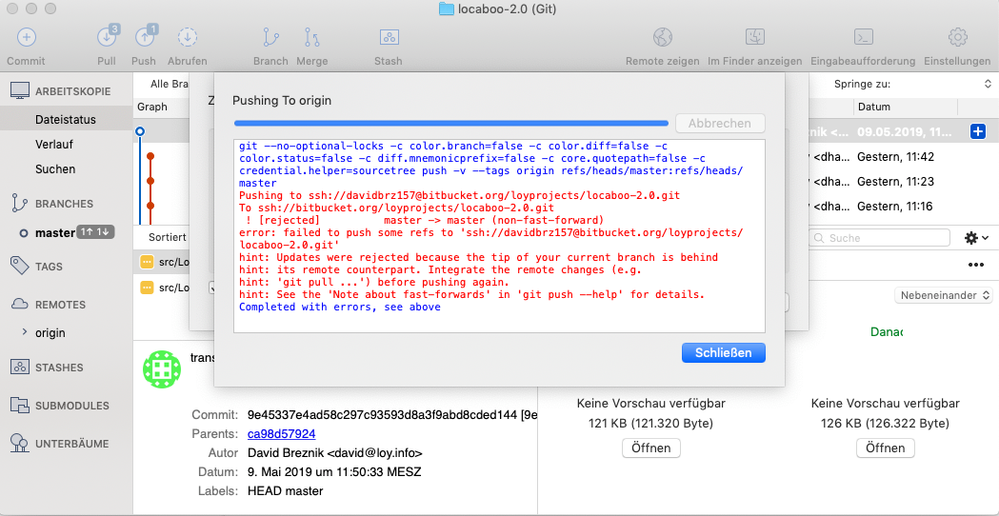Click the Abbrechen button

click(720, 123)
